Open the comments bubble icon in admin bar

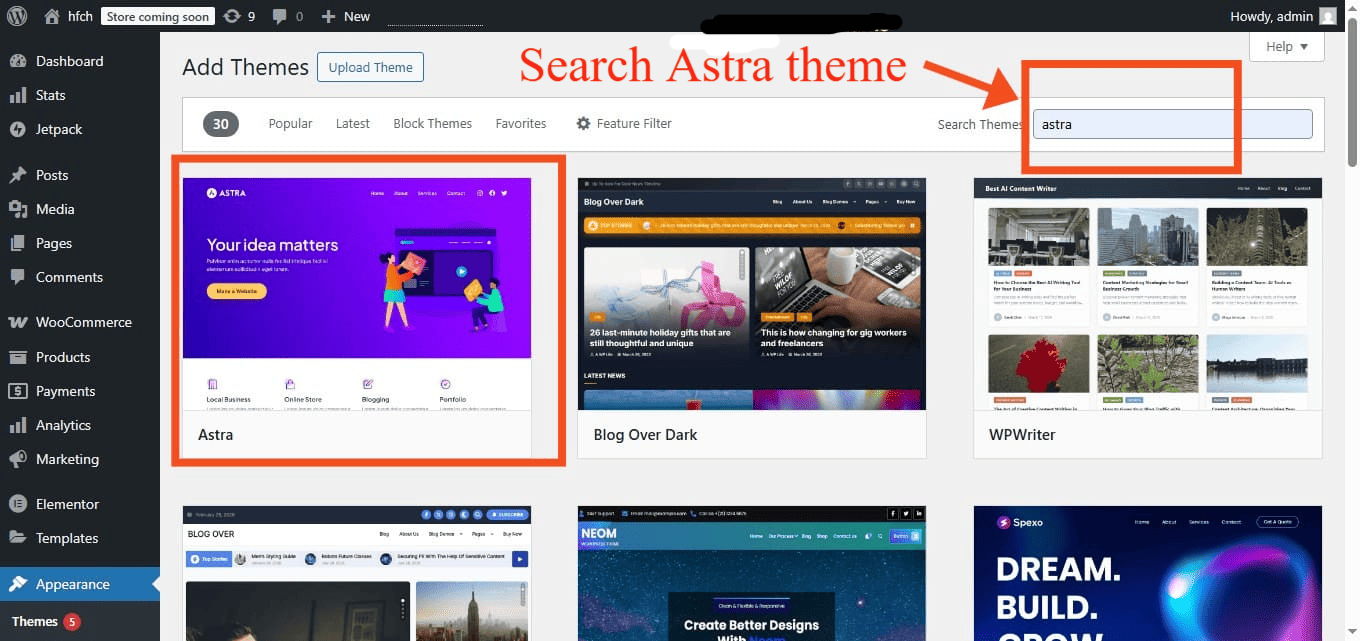[279, 16]
